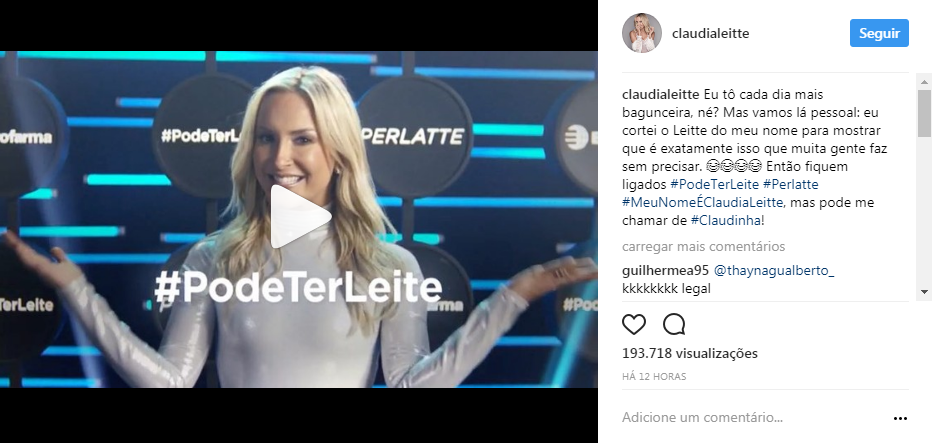This screenshot has width=932, height=443.
Task: Open the #MeuNomeÉClaudiaLeitte hashtag
Action: (x=703, y=203)
